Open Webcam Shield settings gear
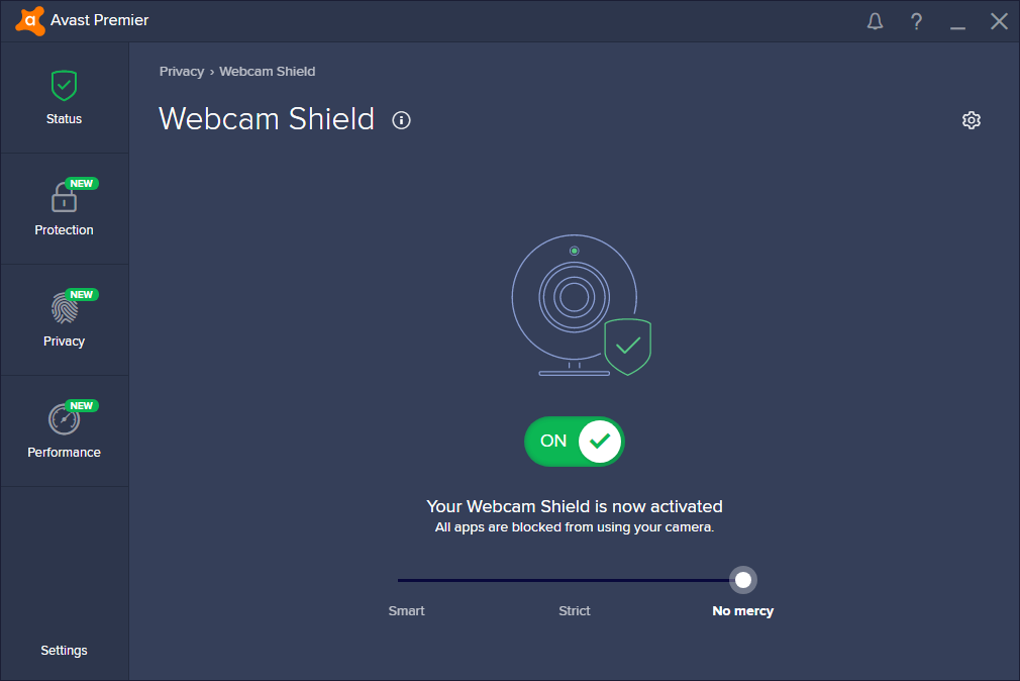The width and height of the screenshot is (1020, 681). pyautogui.click(x=971, y=120)
